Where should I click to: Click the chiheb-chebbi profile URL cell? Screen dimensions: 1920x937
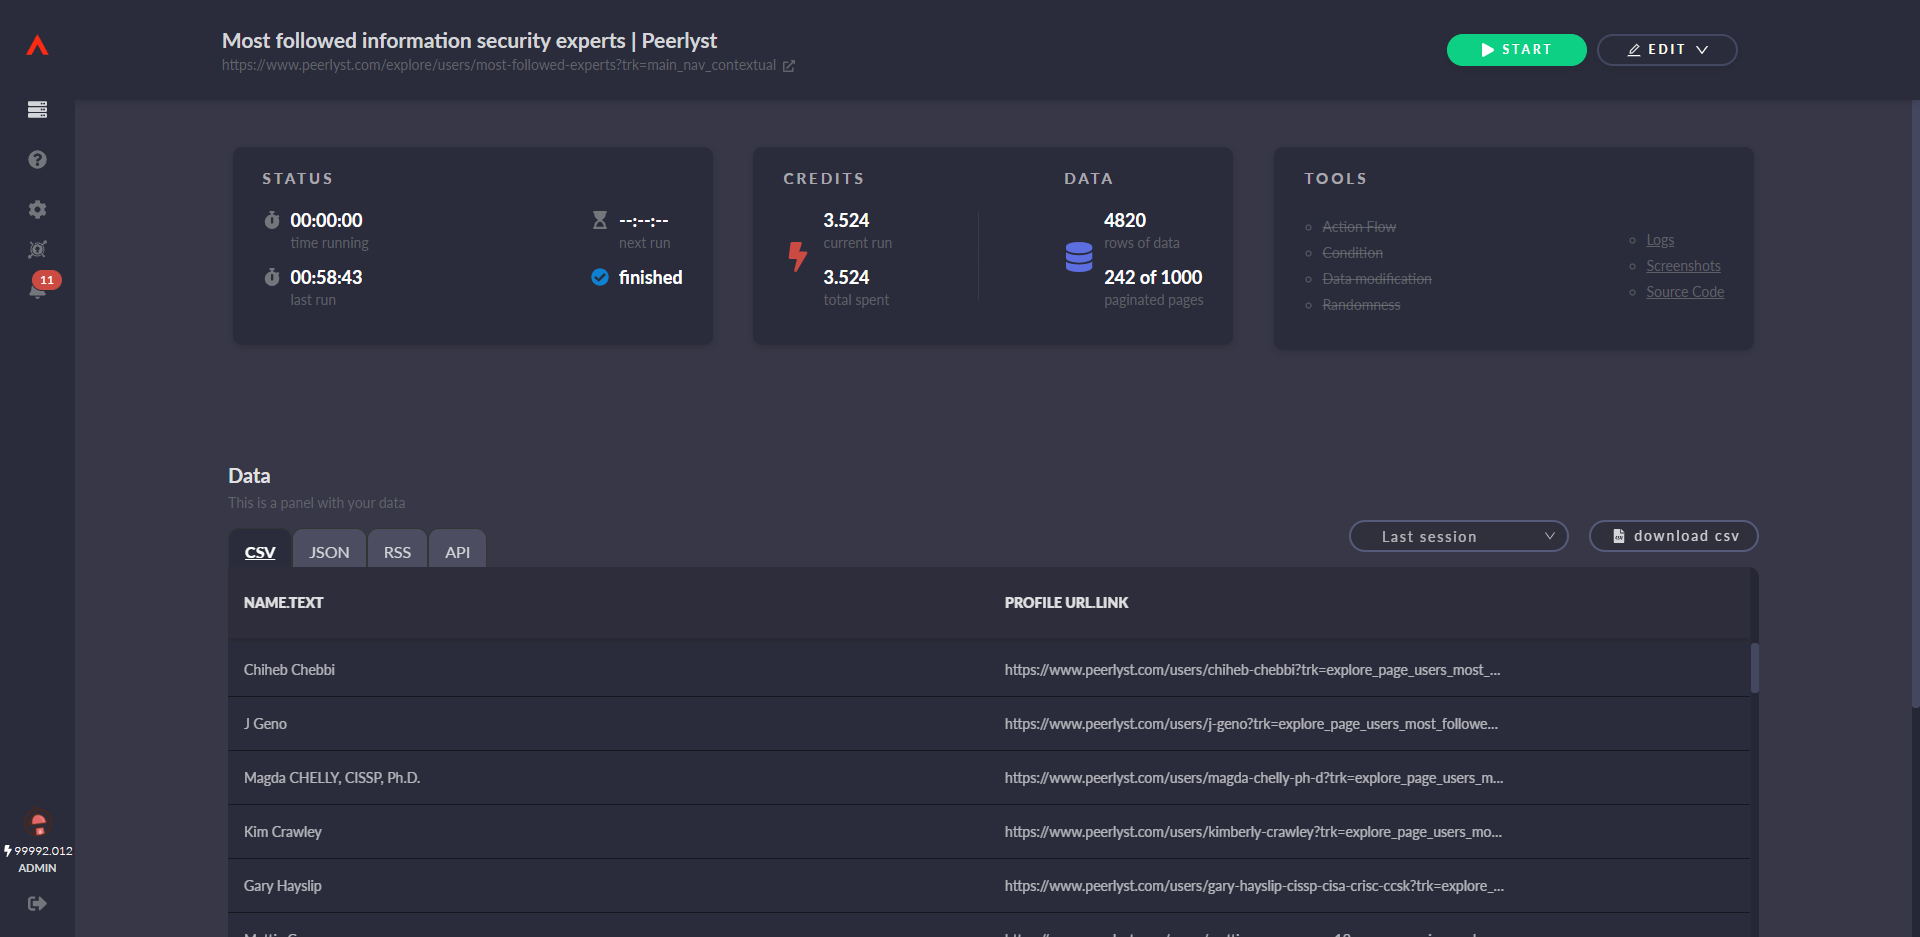(1252, 670)
